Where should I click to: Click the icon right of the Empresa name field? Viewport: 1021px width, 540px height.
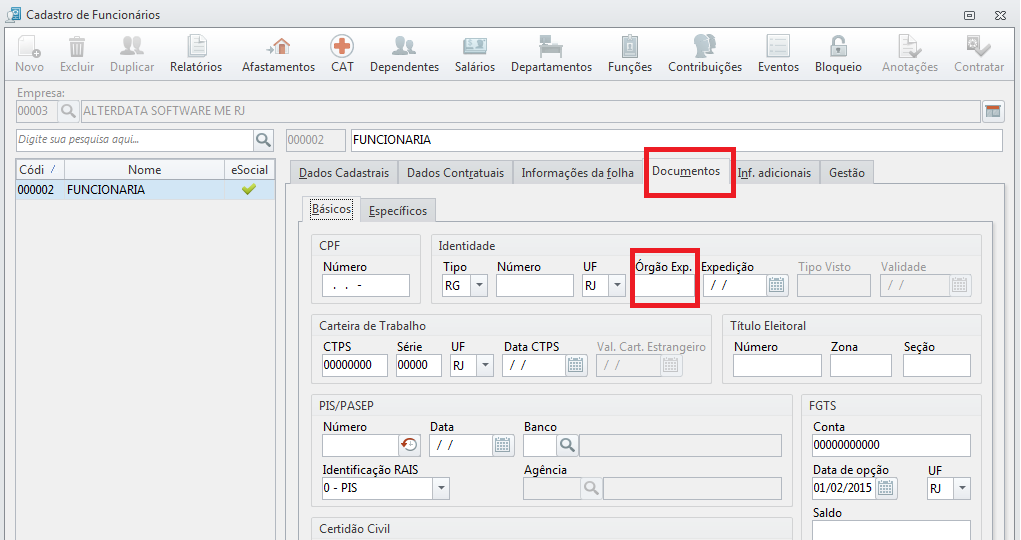tap(993, 111)
